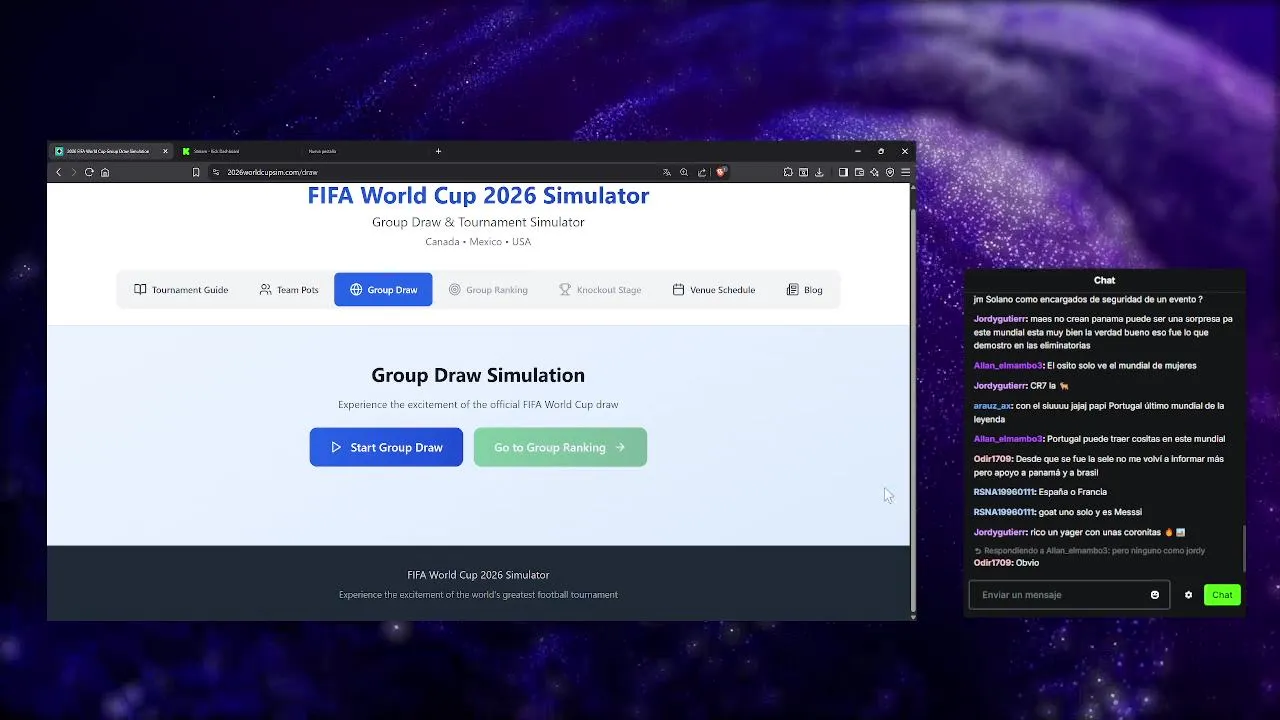1280x720 pixels.
Task: Click the browser forward arrow
Action: pyautogui.click(x=73, y=172)
